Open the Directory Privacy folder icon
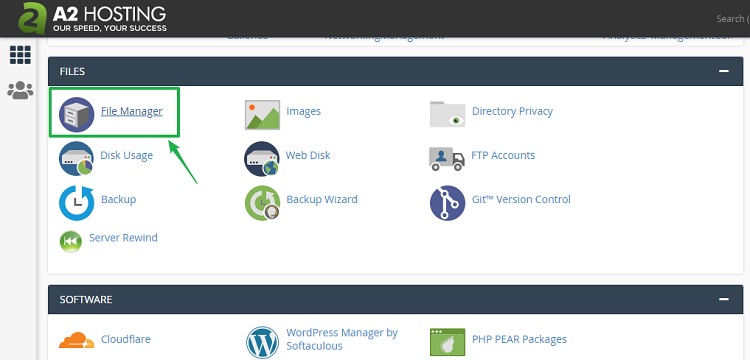The height and width of the screenshot is (360, 750). 447,114
